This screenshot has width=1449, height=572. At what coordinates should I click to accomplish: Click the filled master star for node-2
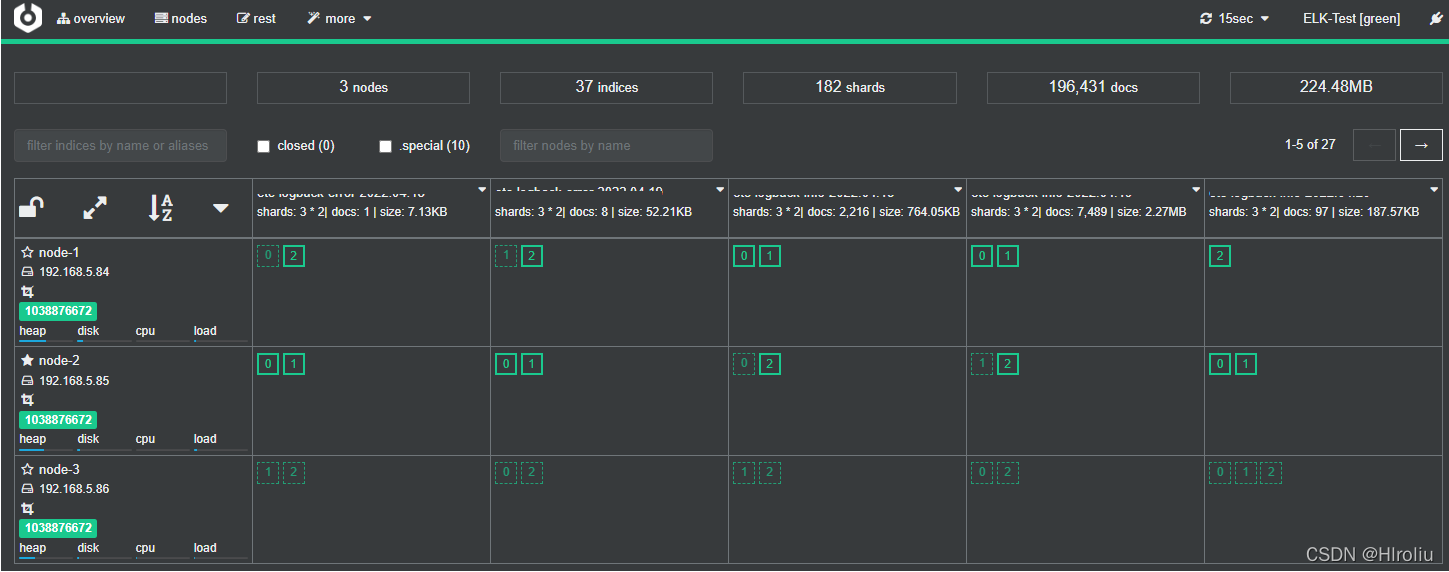27,361
